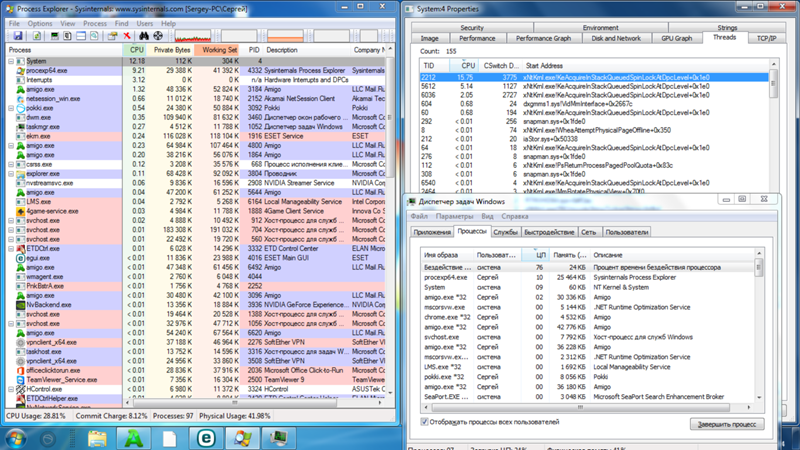Click the procexp64.exe process icon
This screenshot has width=800, height=450.
pos(20,70)
